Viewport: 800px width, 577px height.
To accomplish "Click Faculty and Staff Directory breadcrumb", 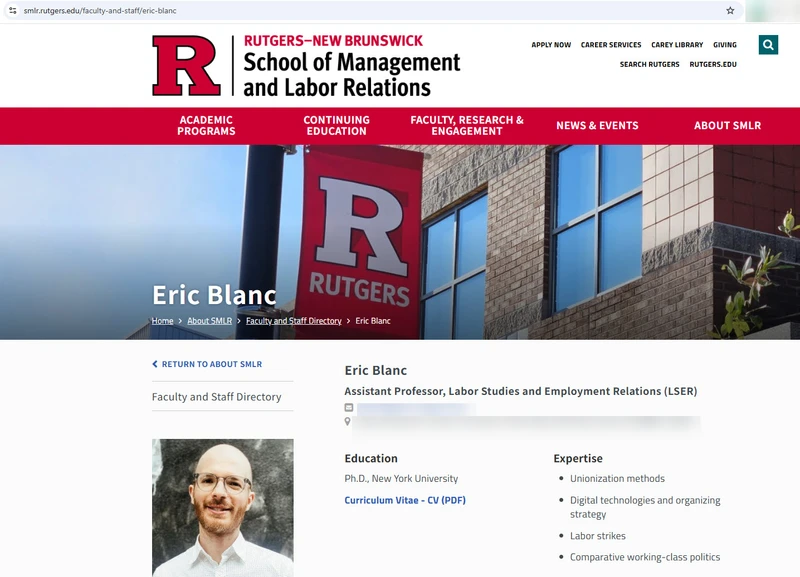I will point(293,321).
